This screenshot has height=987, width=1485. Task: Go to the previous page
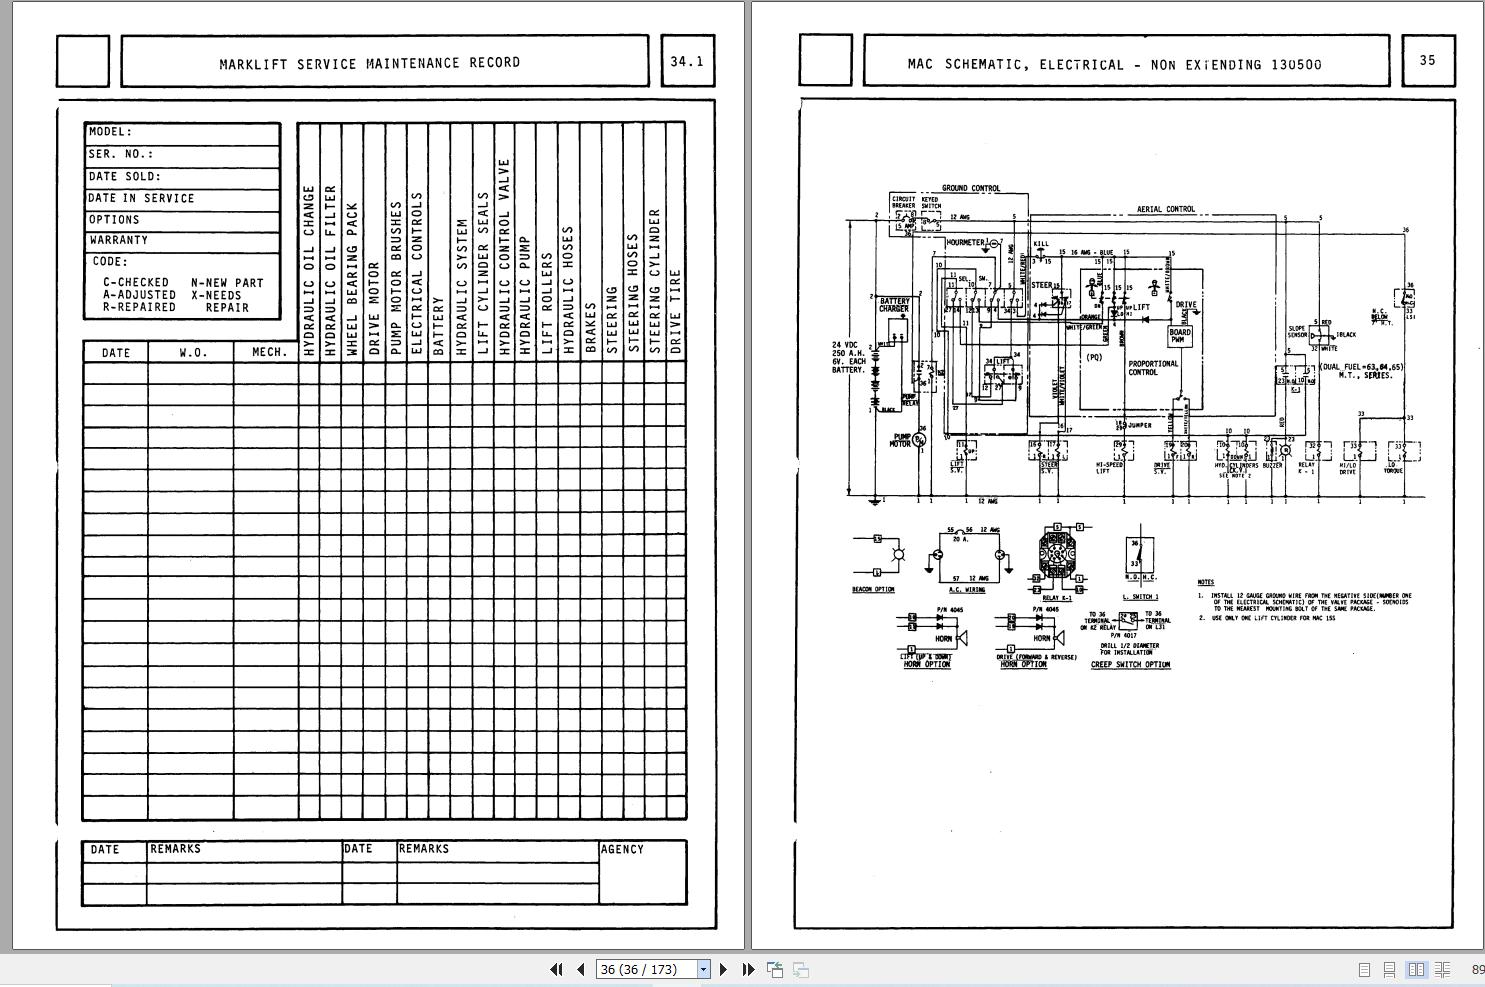[x=580, y=969]
